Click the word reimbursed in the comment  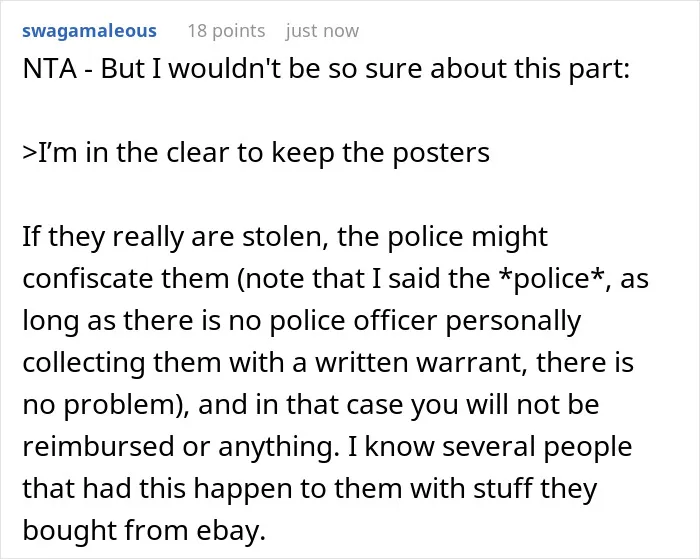98,446
